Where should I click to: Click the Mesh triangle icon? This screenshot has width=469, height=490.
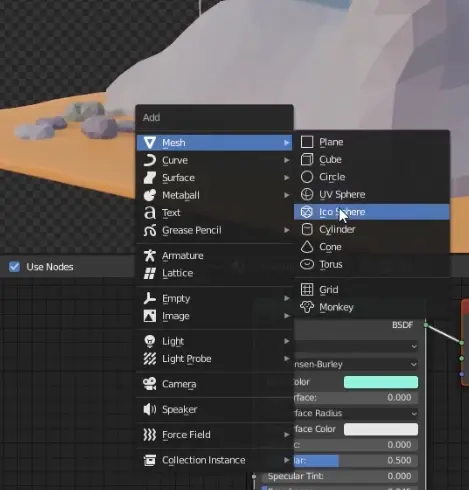tap(150, 143)
